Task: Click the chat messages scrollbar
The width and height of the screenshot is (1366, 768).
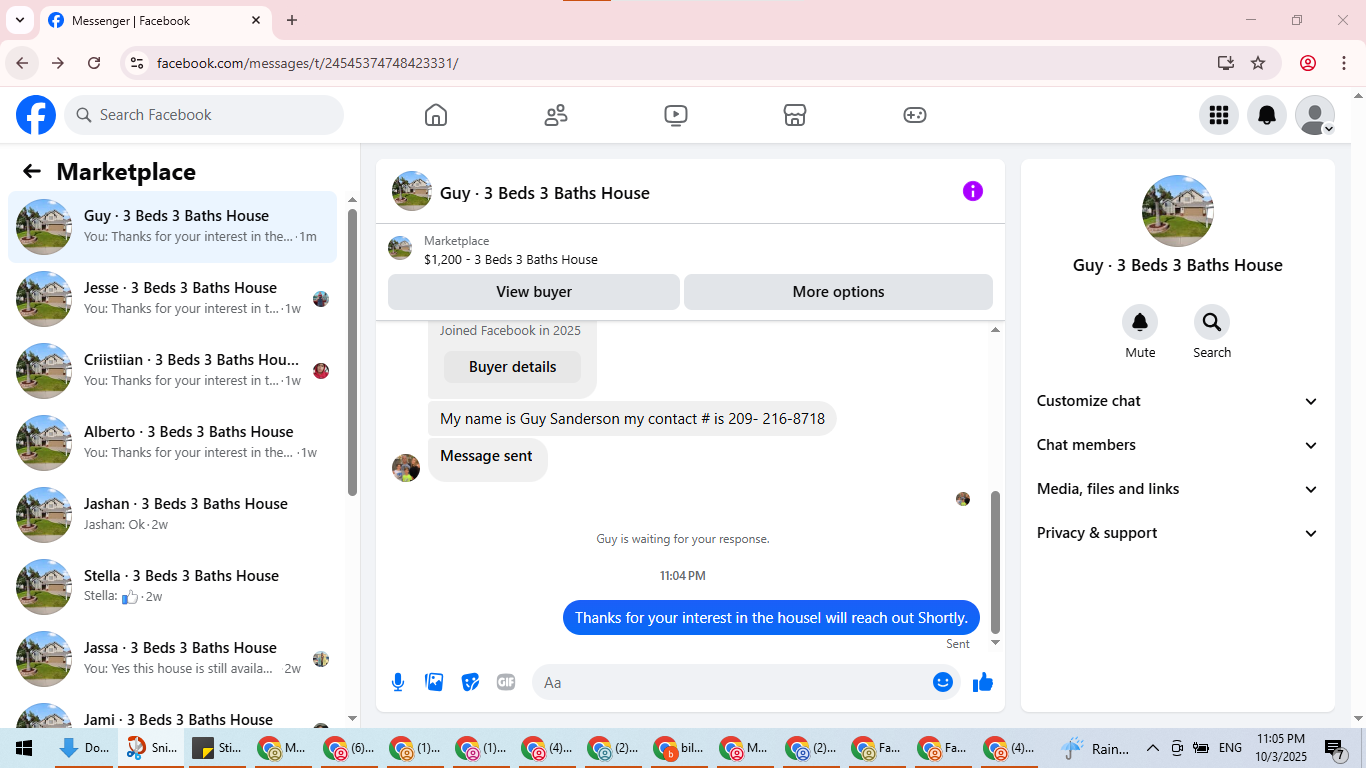Action: (995, 562)
